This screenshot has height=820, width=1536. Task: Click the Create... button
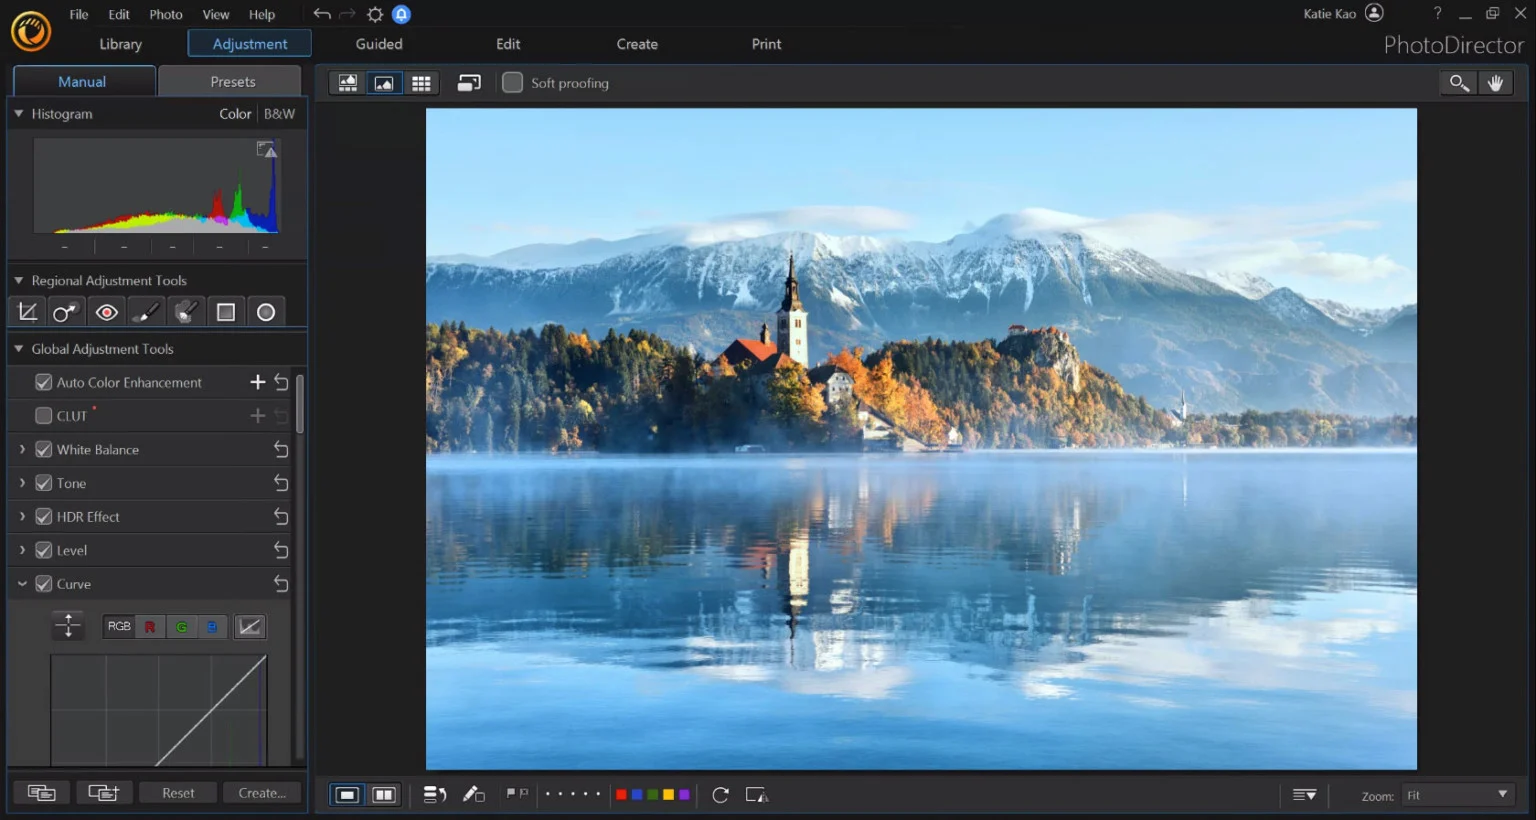262,793
